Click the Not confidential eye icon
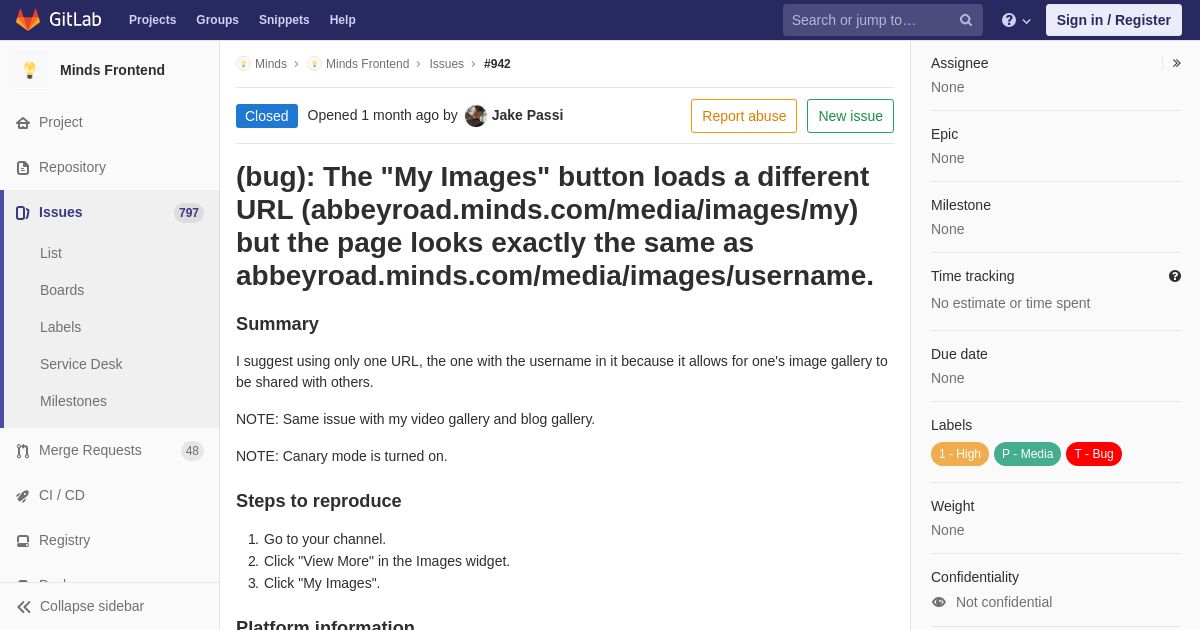Screen dimensions: 1200x630 tap(939, 602)
